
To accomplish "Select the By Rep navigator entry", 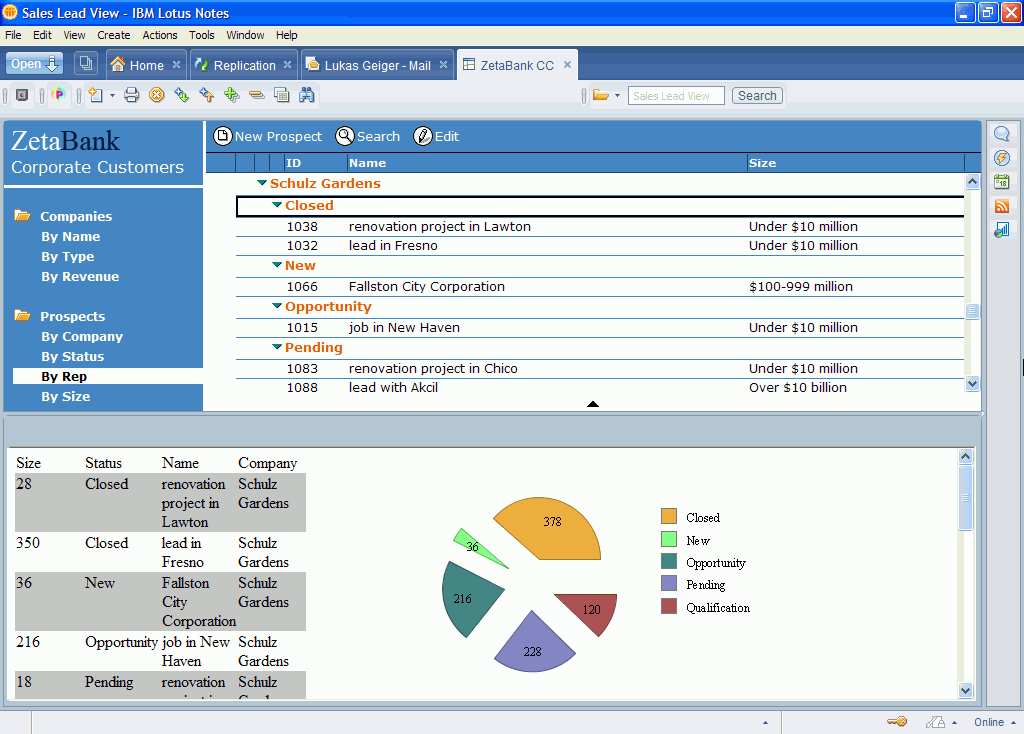I will tap(108, 376).
